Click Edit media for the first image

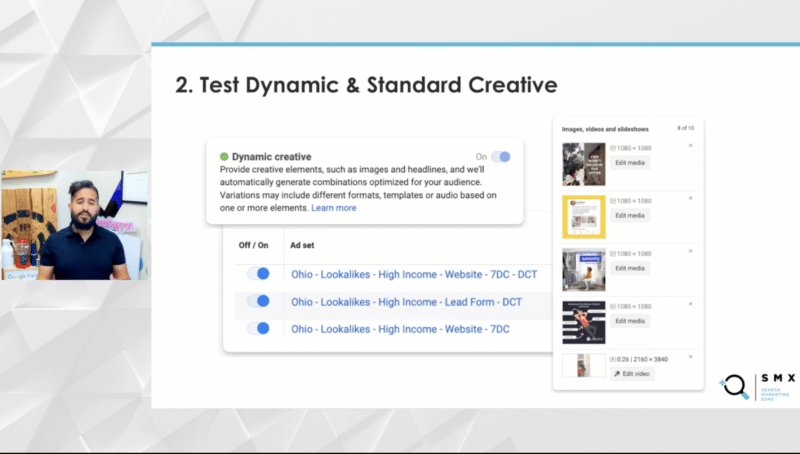(630, 163)
